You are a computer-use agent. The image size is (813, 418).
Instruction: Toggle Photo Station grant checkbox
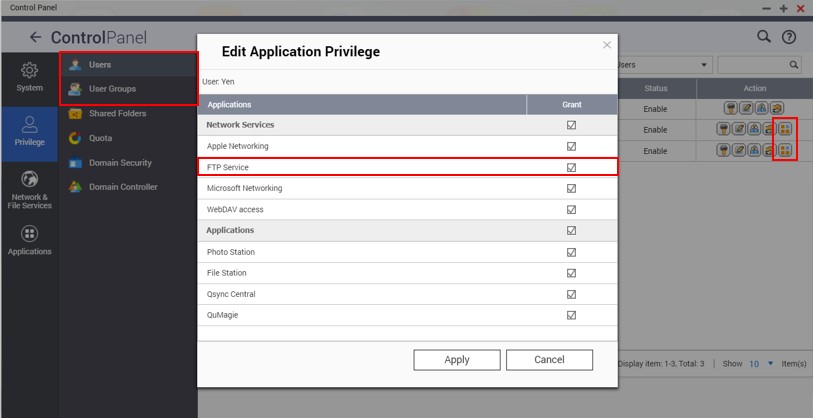click(571, 252)
